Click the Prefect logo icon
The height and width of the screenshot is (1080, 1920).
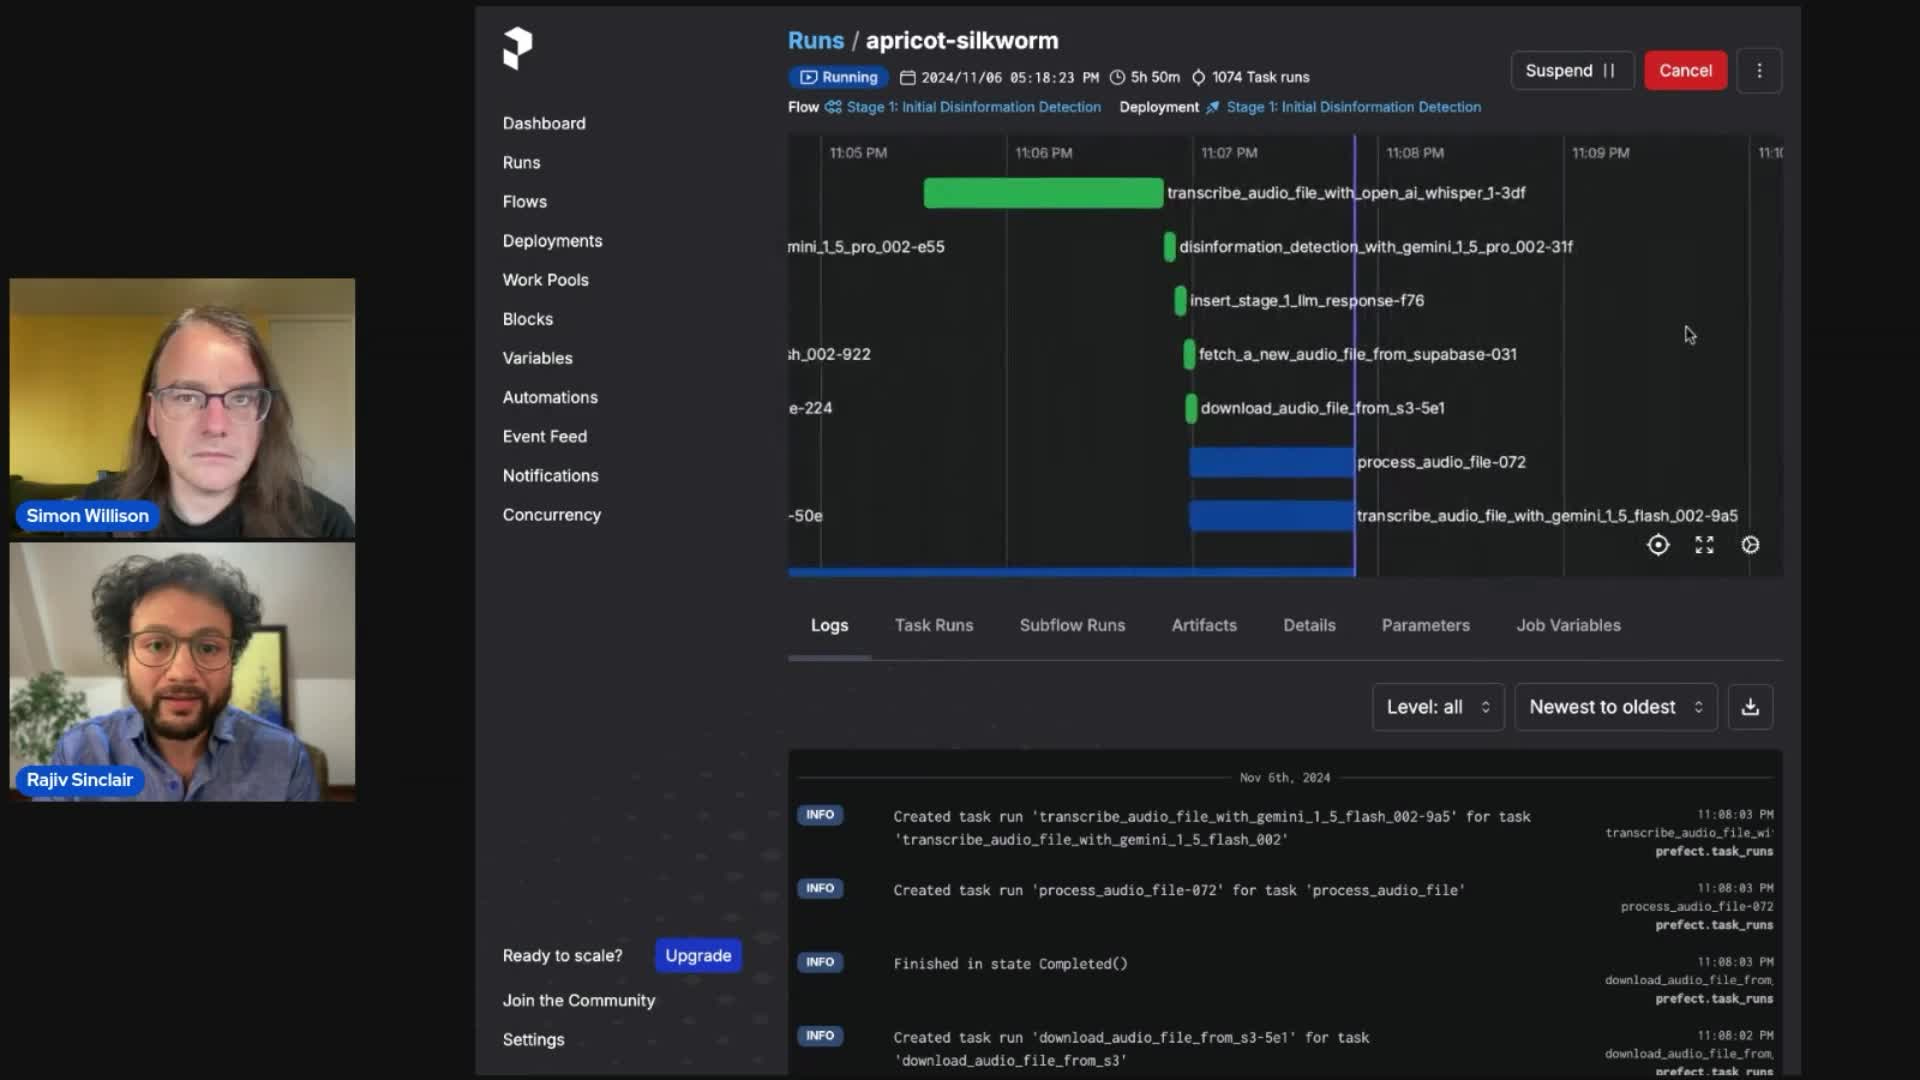(517, 47)
